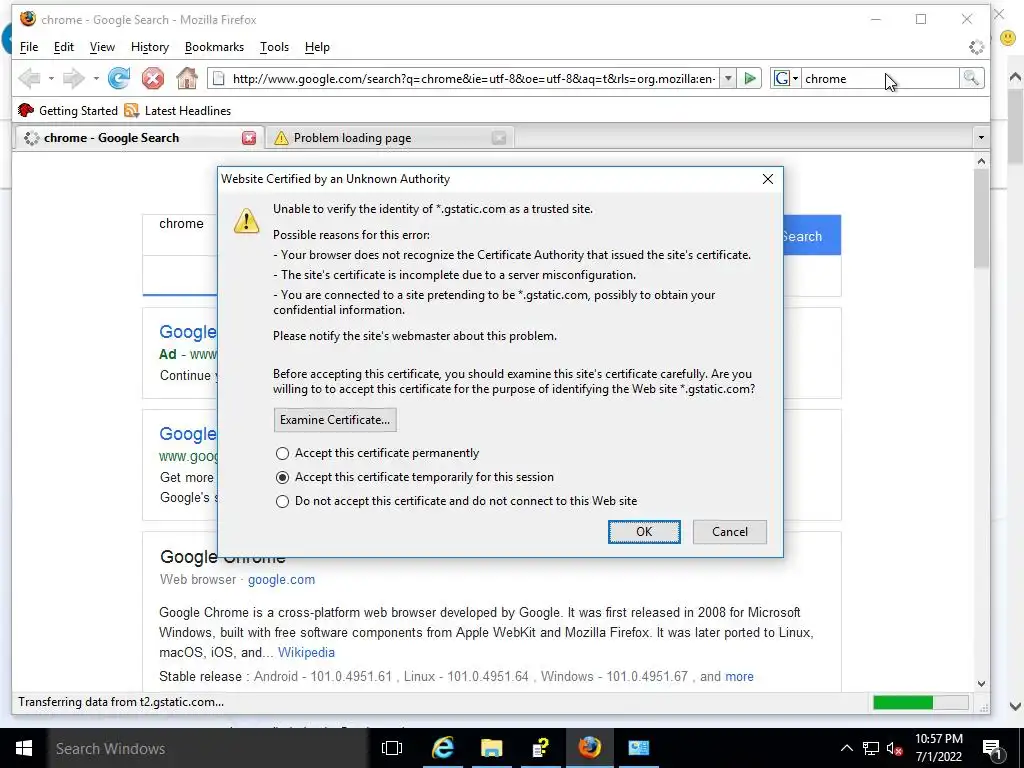Stop loading the page
Image resolution: width=1024 pixels, height=768 pixels.
coord(153,78)
